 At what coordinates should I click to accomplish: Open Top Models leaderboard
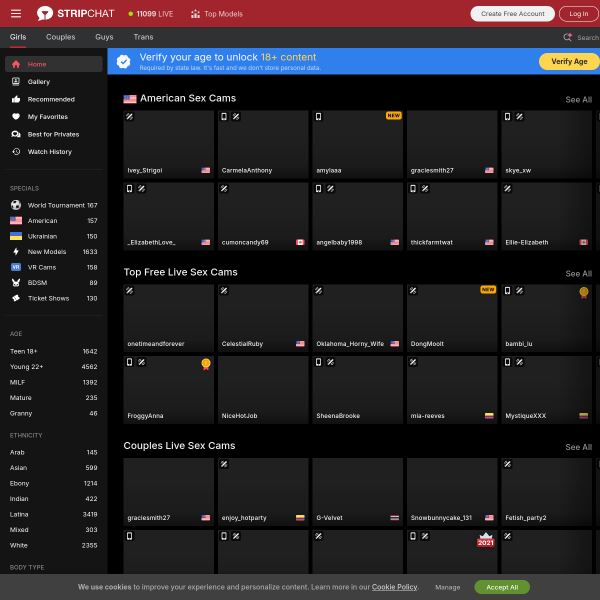tap(217, 14)
